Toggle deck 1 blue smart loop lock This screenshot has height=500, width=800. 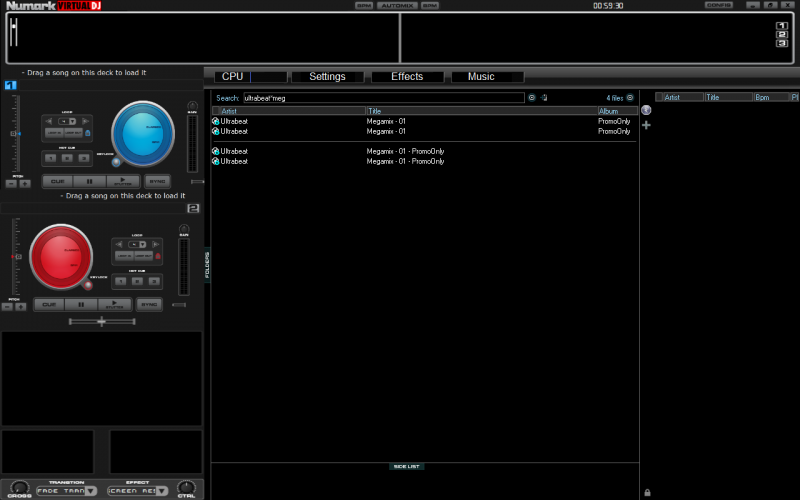point(88,133)
